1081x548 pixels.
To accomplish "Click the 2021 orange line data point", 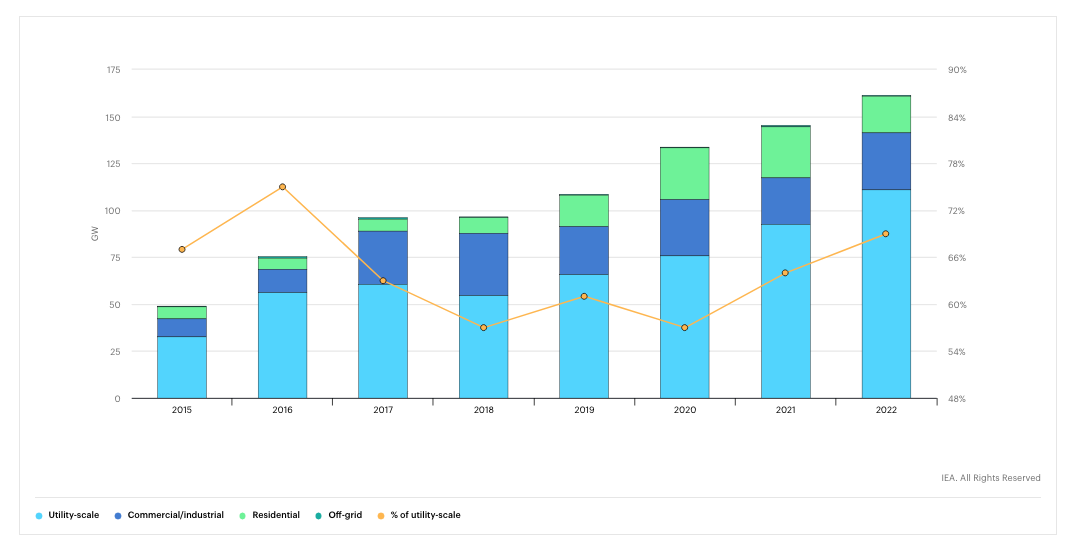I will tap(785, 273).
